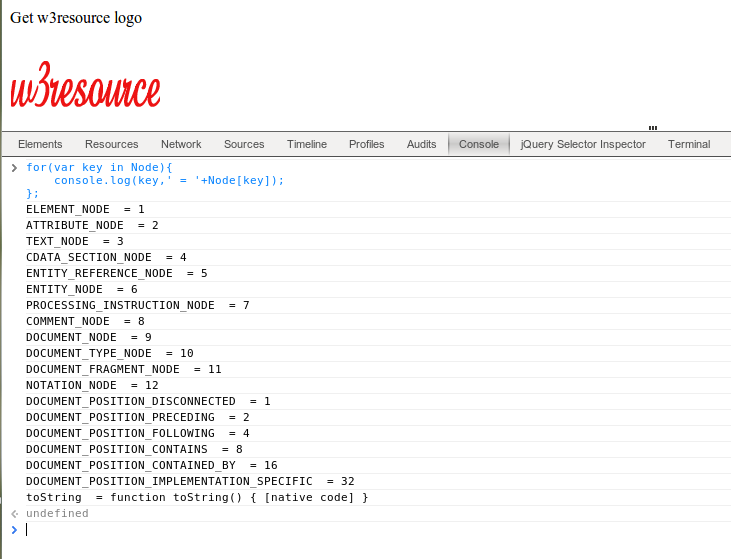Viewport: 731px width, 559px height.
Task: Click the devtools resize handle dots
Action: (x=653, y=128)
